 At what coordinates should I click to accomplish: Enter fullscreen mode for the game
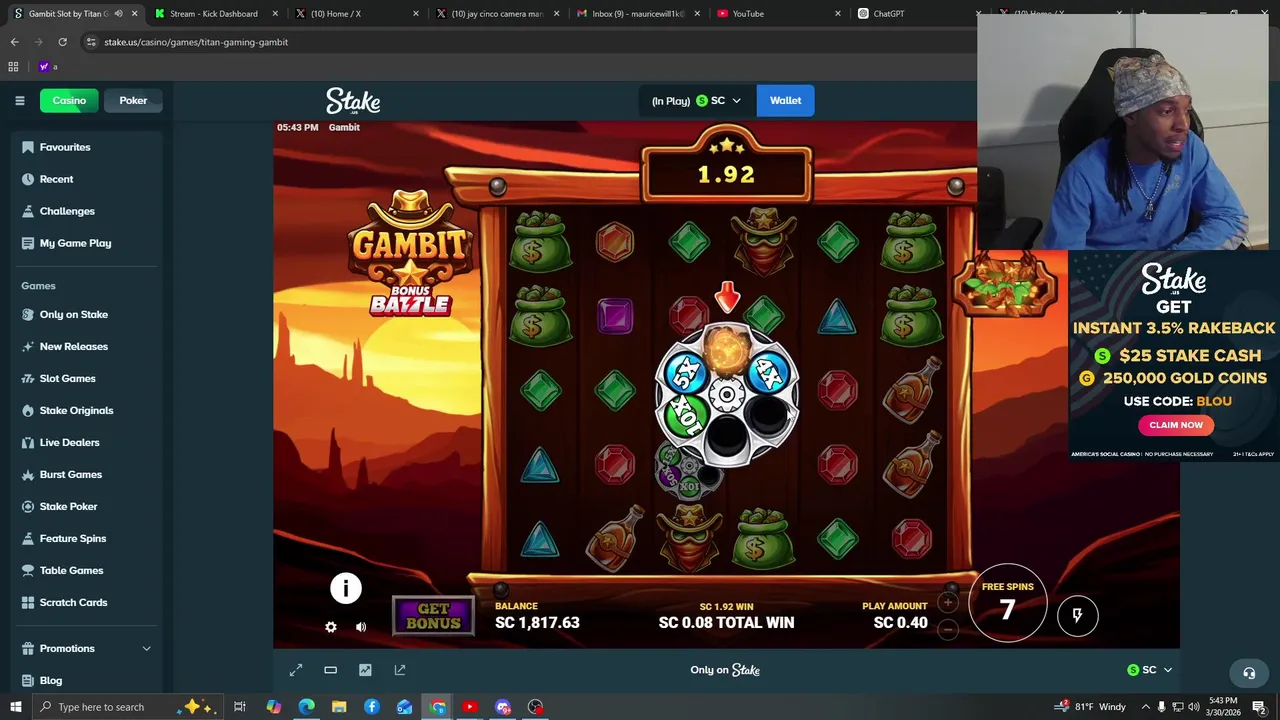point(296,670)
